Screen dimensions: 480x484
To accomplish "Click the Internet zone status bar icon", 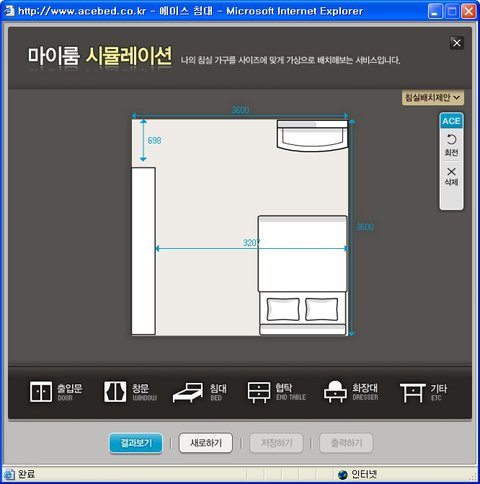I will tap(342, 474).
